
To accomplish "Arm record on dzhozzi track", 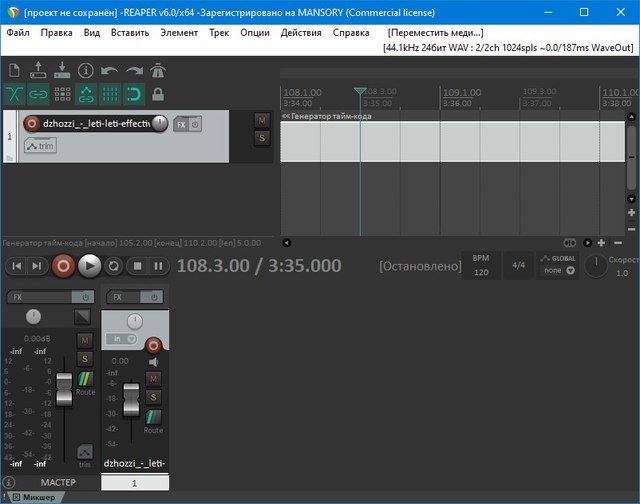I will pyautogui.click(x=32, y=124).
